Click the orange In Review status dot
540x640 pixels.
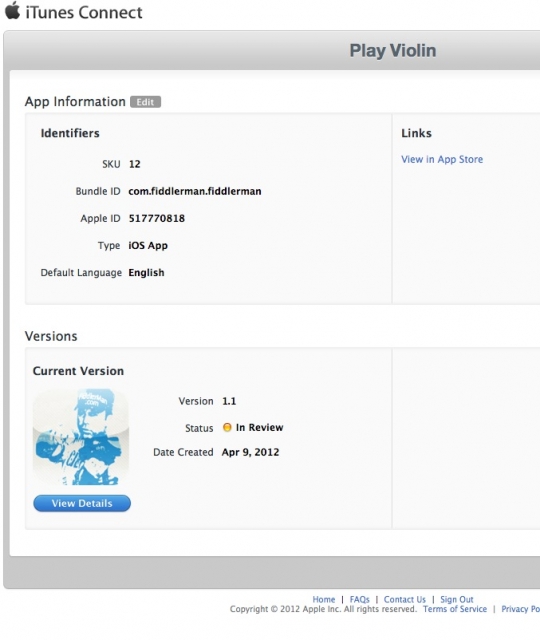[x=227, y=427]
